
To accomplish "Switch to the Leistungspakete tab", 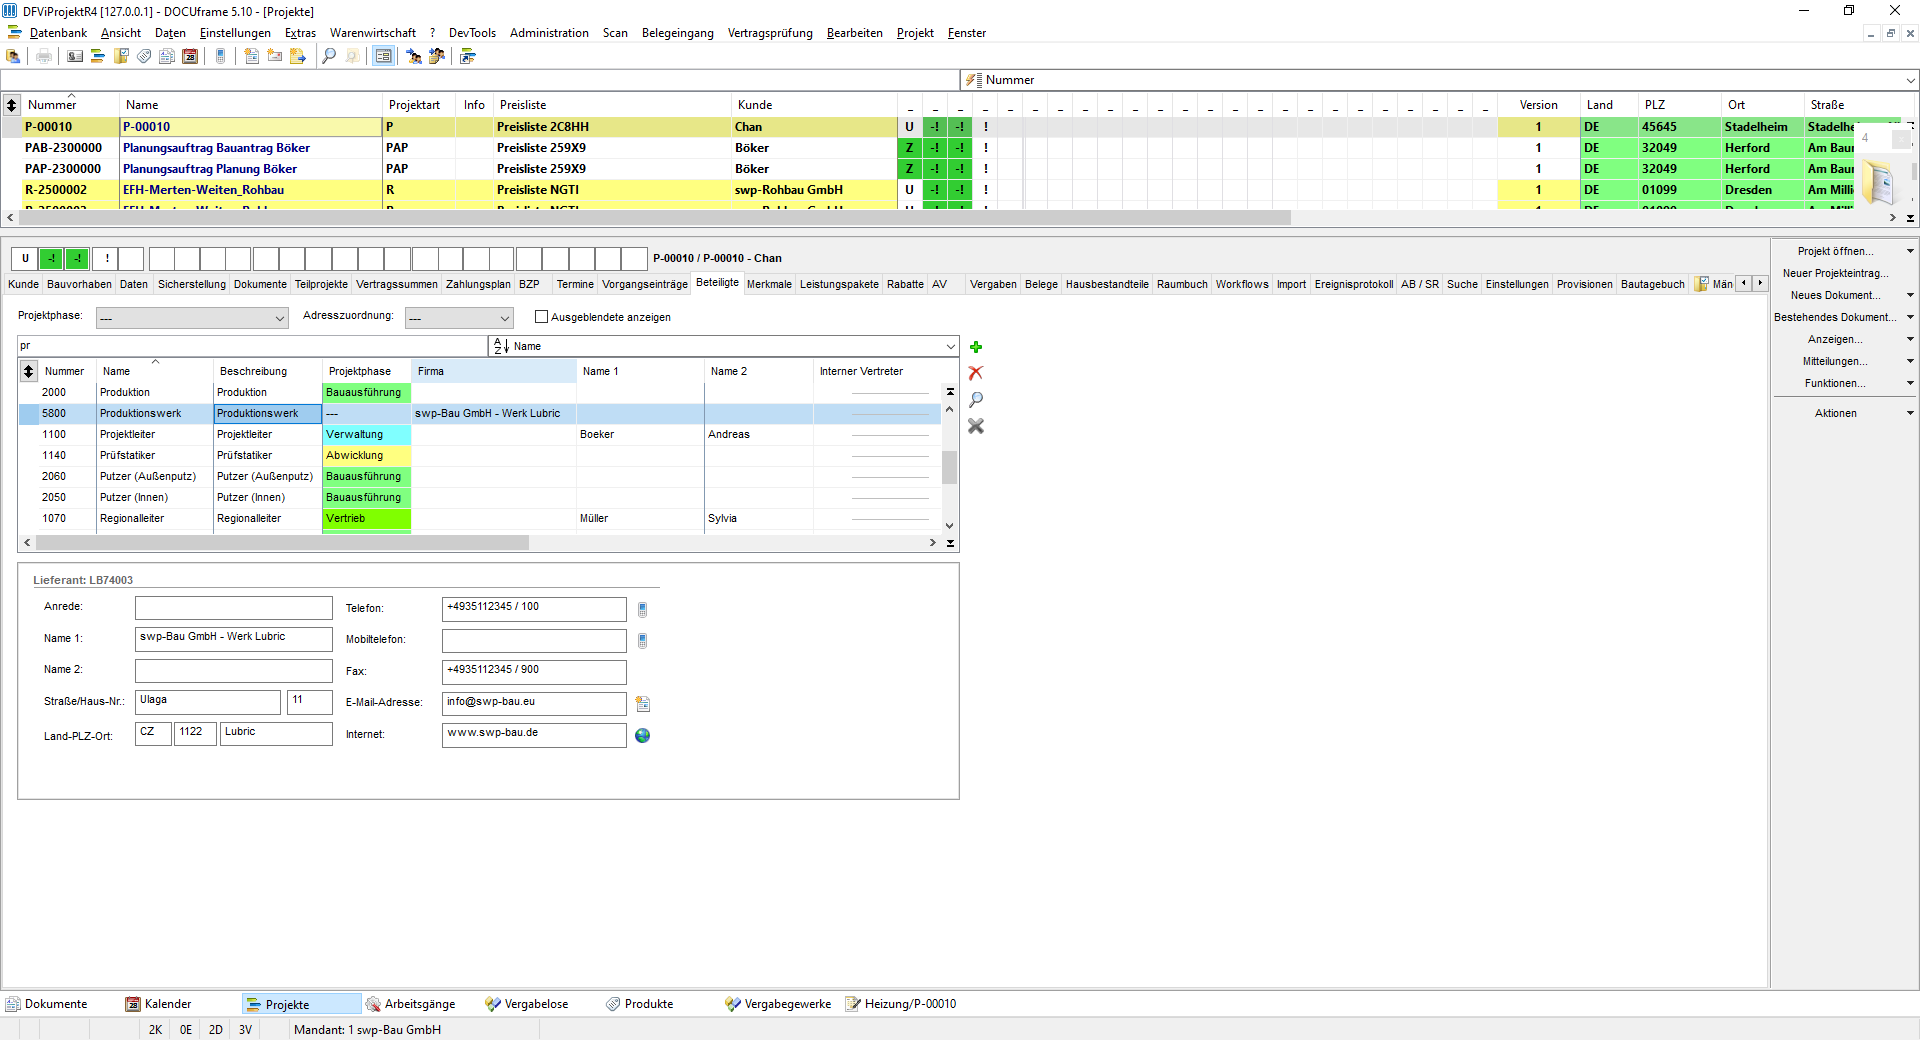I will coord(839,285).
